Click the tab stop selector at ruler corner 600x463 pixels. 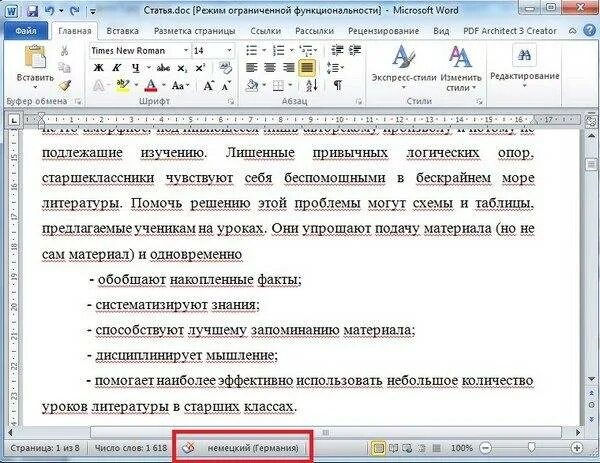14,120
